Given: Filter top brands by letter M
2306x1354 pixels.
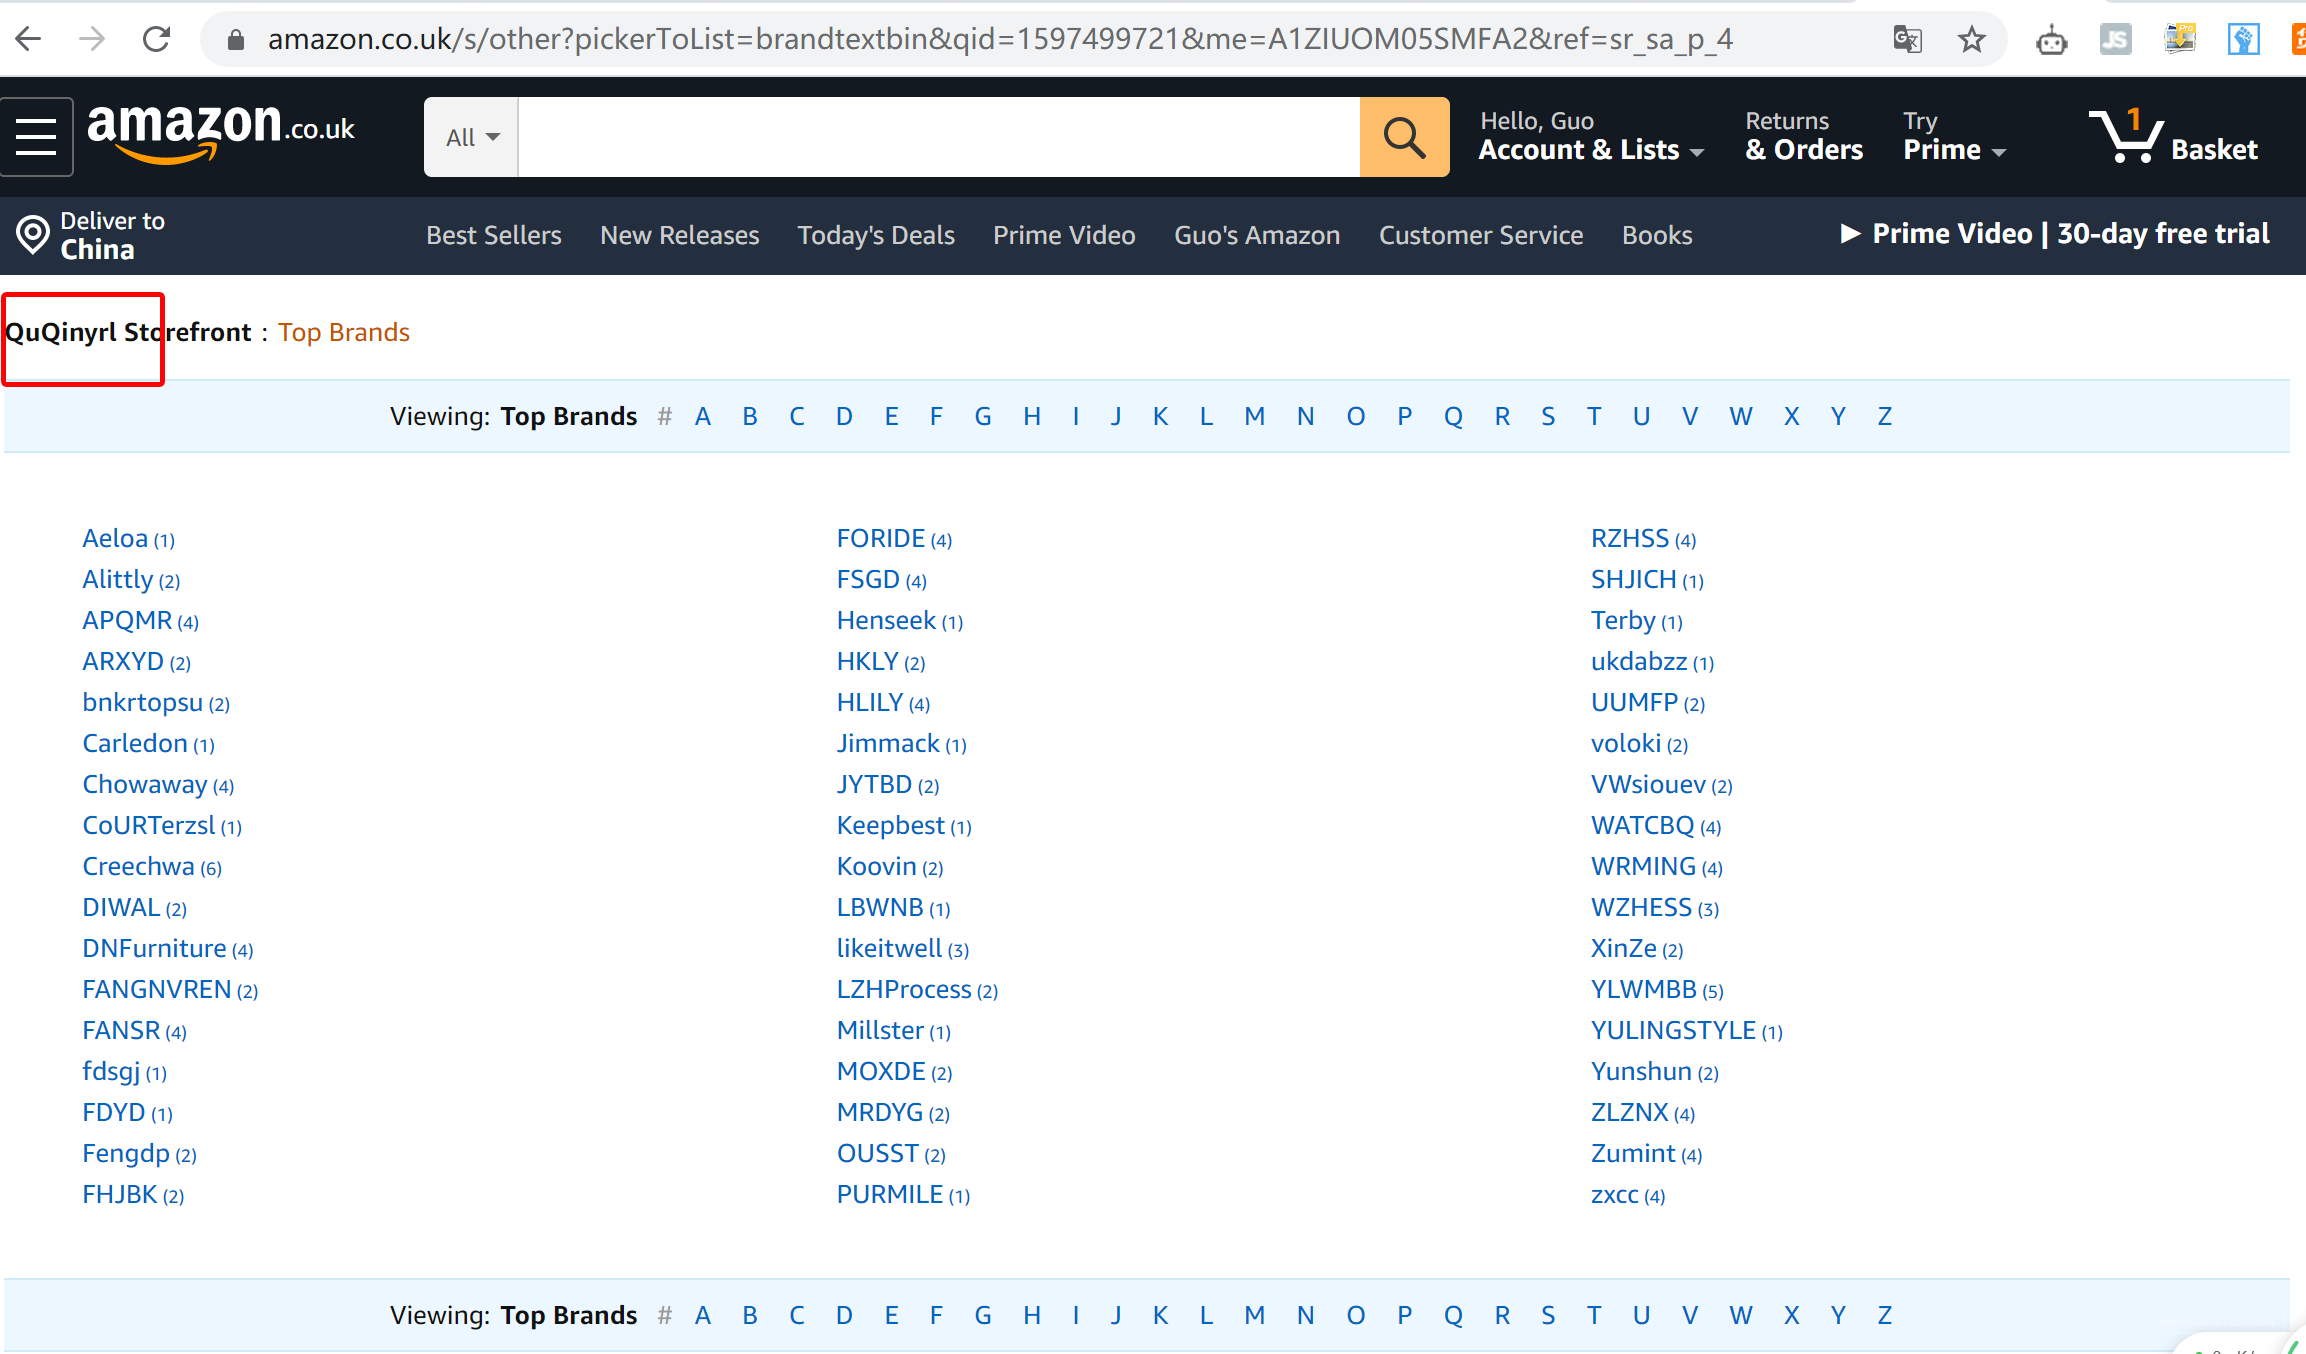Looking at the screenshot, I should pyautogui.click(x=1254, y=416).
